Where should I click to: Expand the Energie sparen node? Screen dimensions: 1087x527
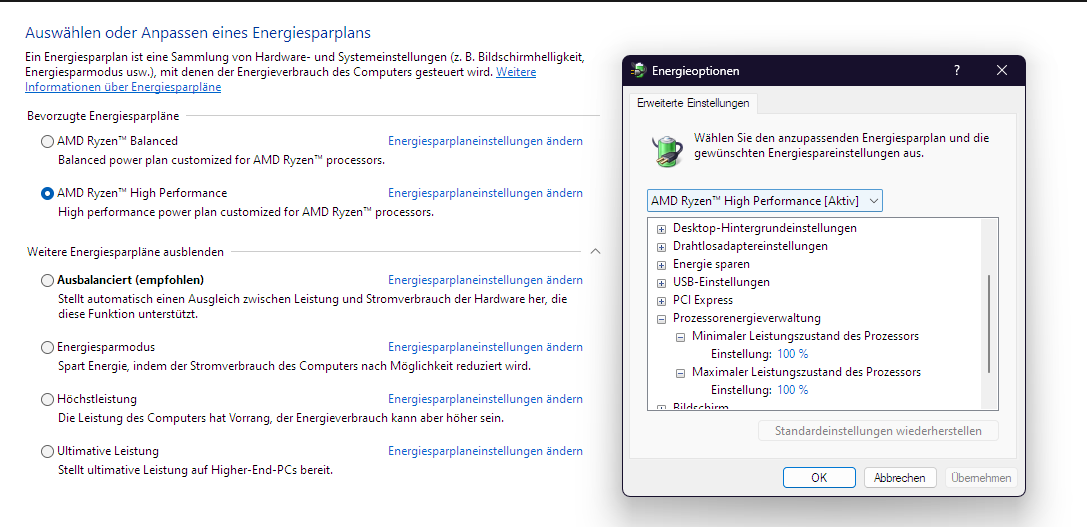(661, 264)
